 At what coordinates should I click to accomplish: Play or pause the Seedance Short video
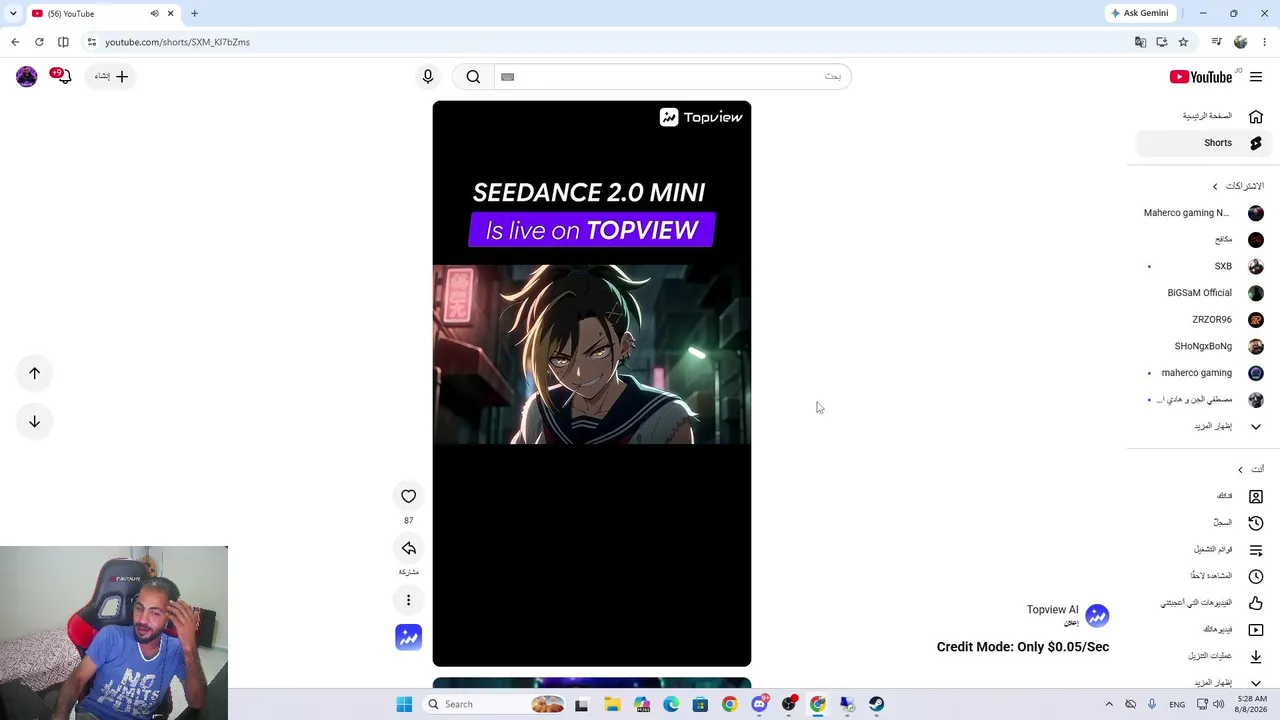592,384
